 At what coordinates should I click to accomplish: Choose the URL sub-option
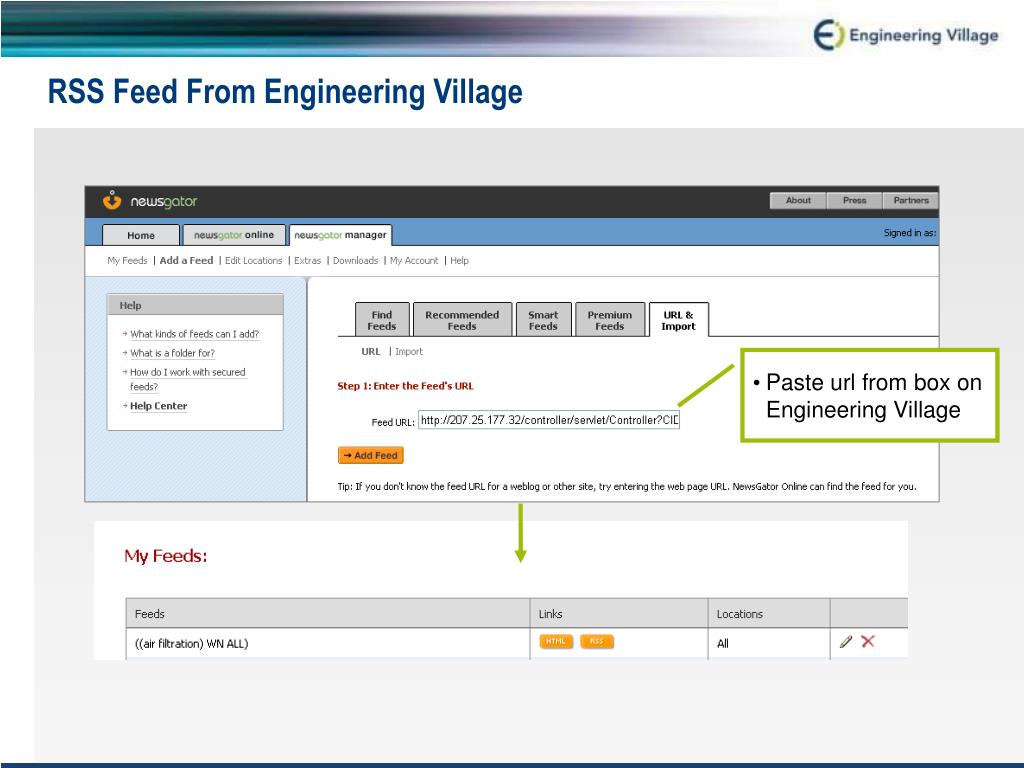[x=370, y=351]
